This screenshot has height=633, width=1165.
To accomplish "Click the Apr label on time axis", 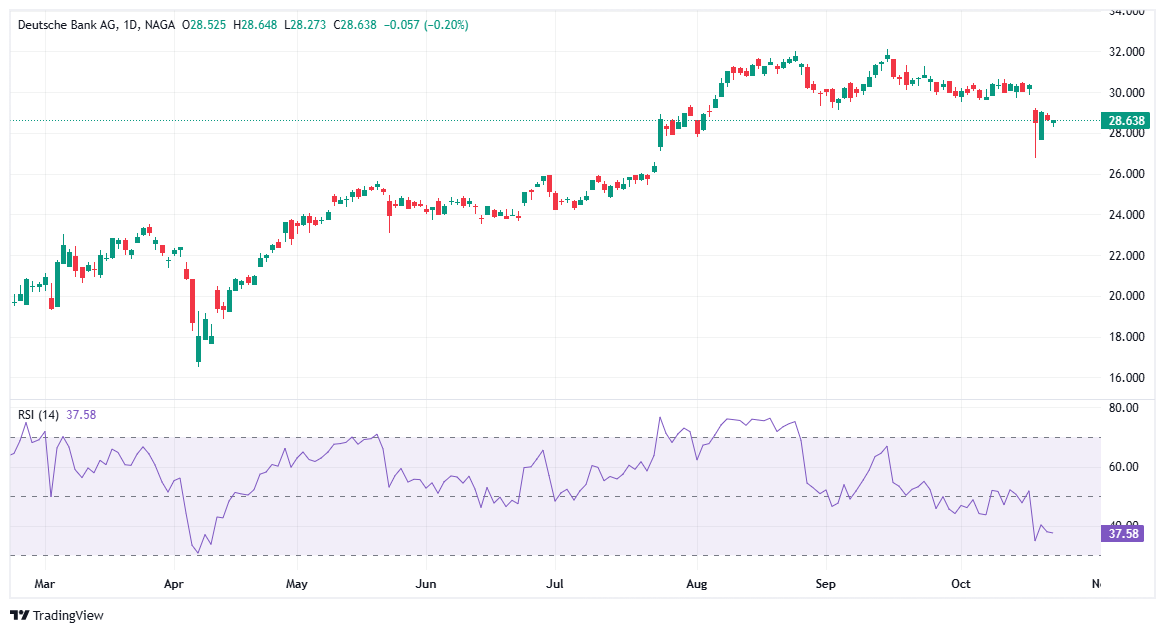I will pos(174,584).
